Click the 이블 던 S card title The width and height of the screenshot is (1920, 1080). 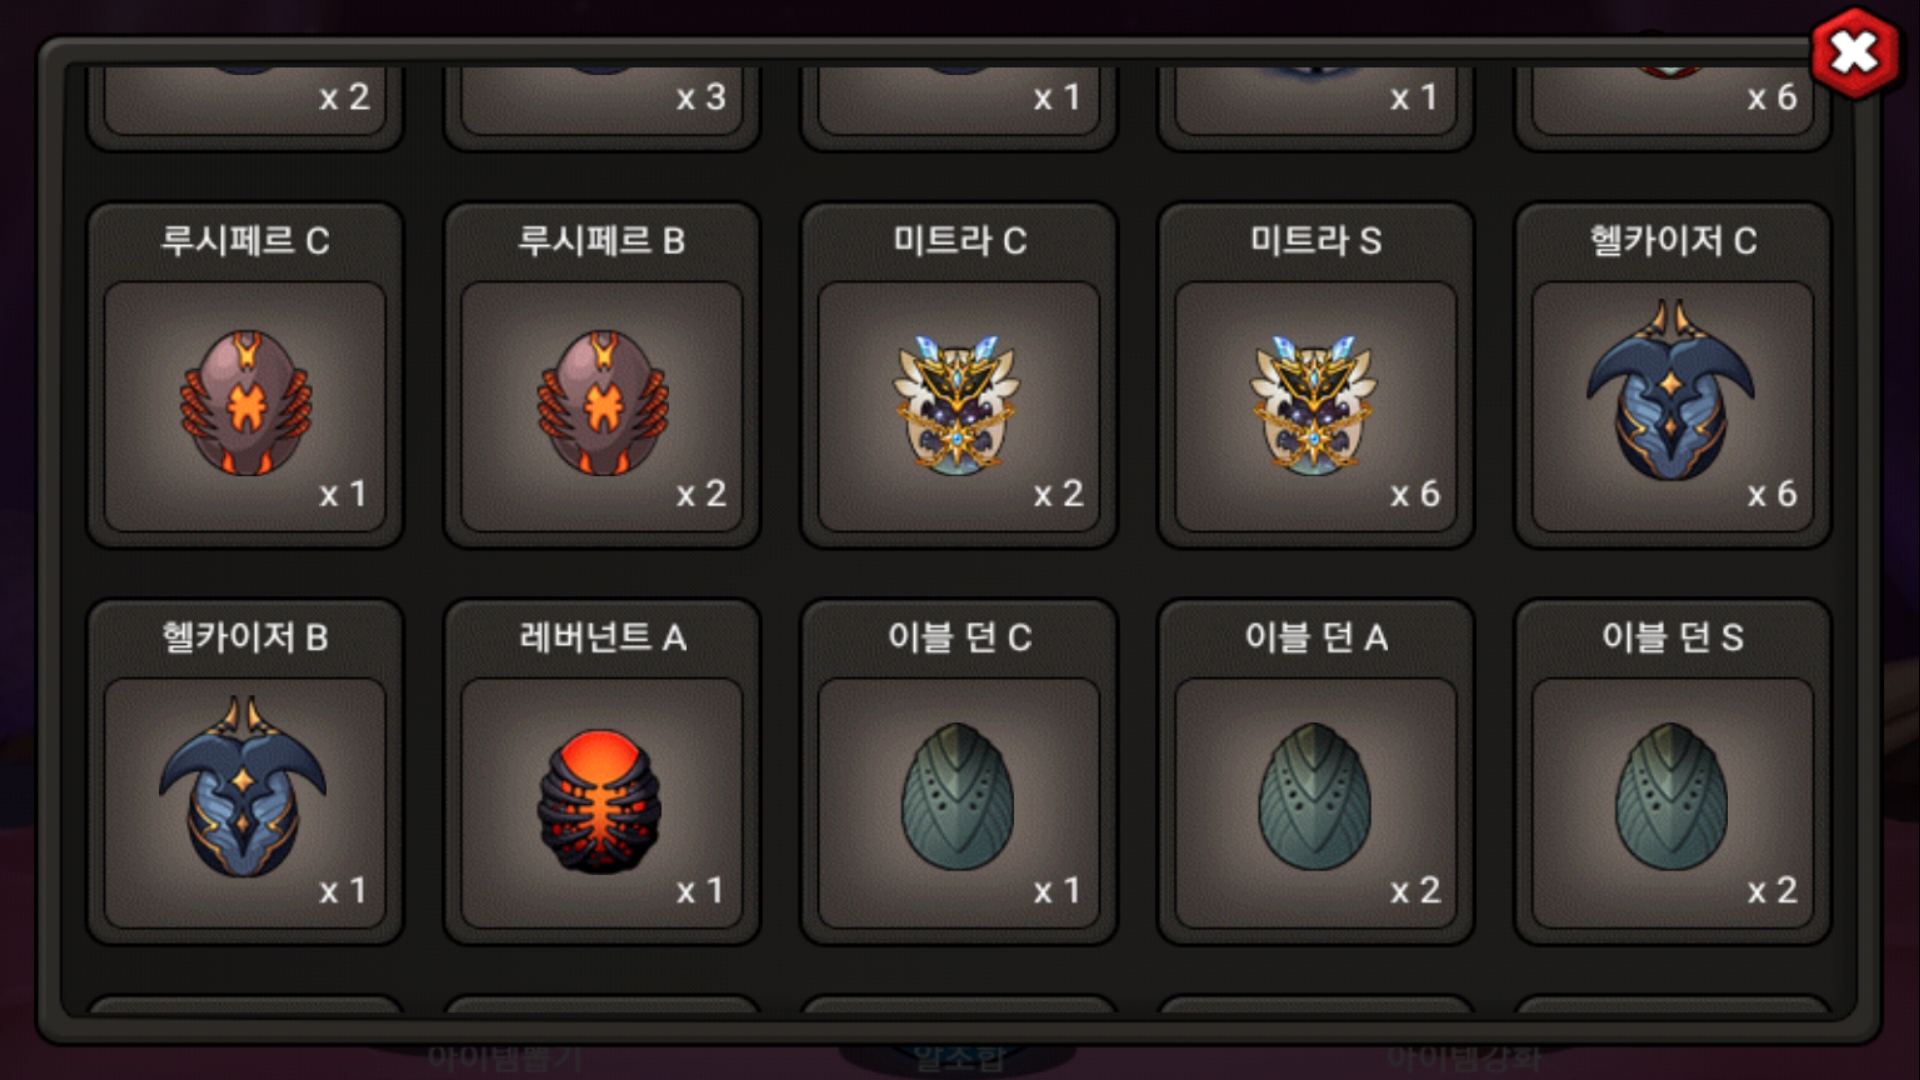click(1672, 637)
